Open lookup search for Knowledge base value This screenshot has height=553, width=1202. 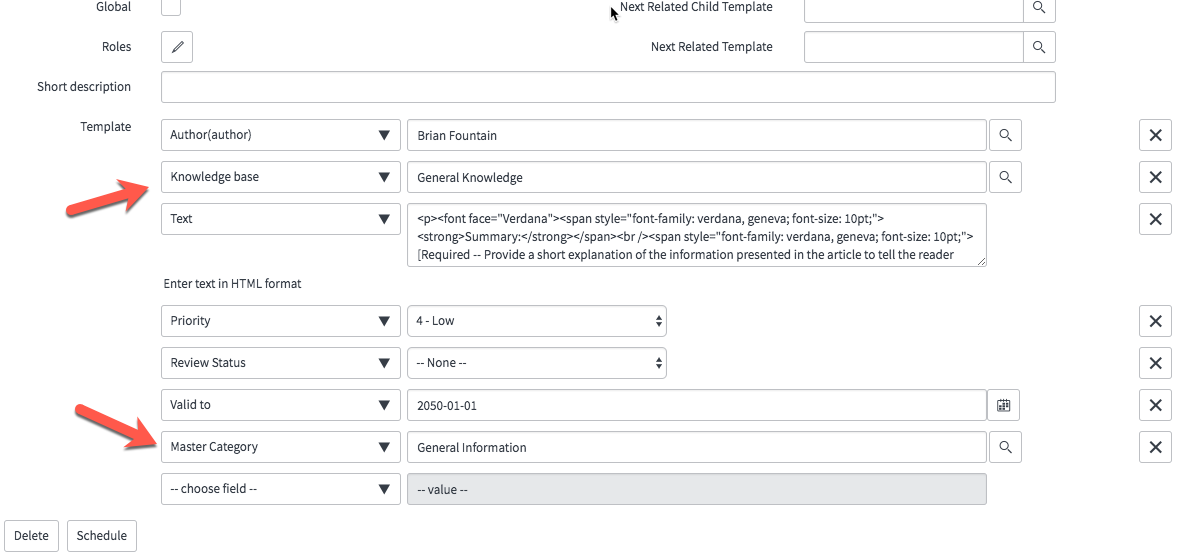click(x=1005, y=177)
